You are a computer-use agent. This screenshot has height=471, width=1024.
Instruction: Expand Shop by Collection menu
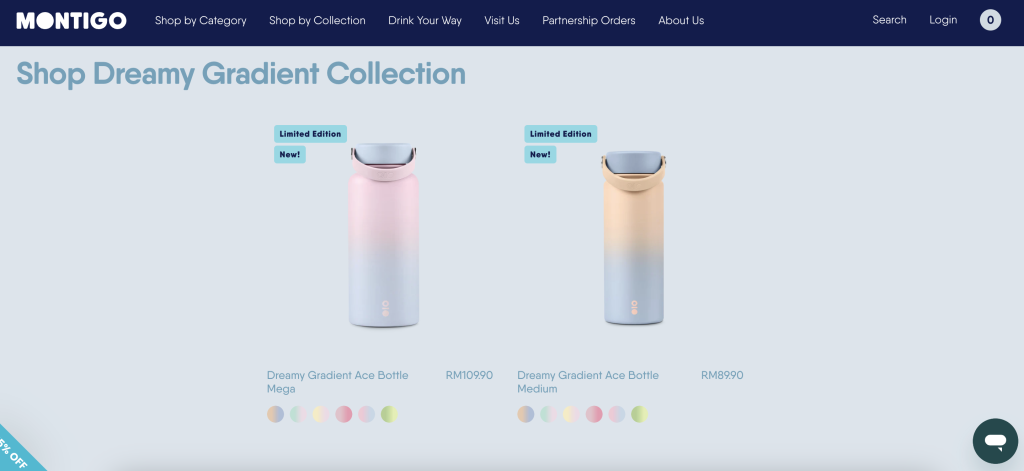tap(317, 20)
